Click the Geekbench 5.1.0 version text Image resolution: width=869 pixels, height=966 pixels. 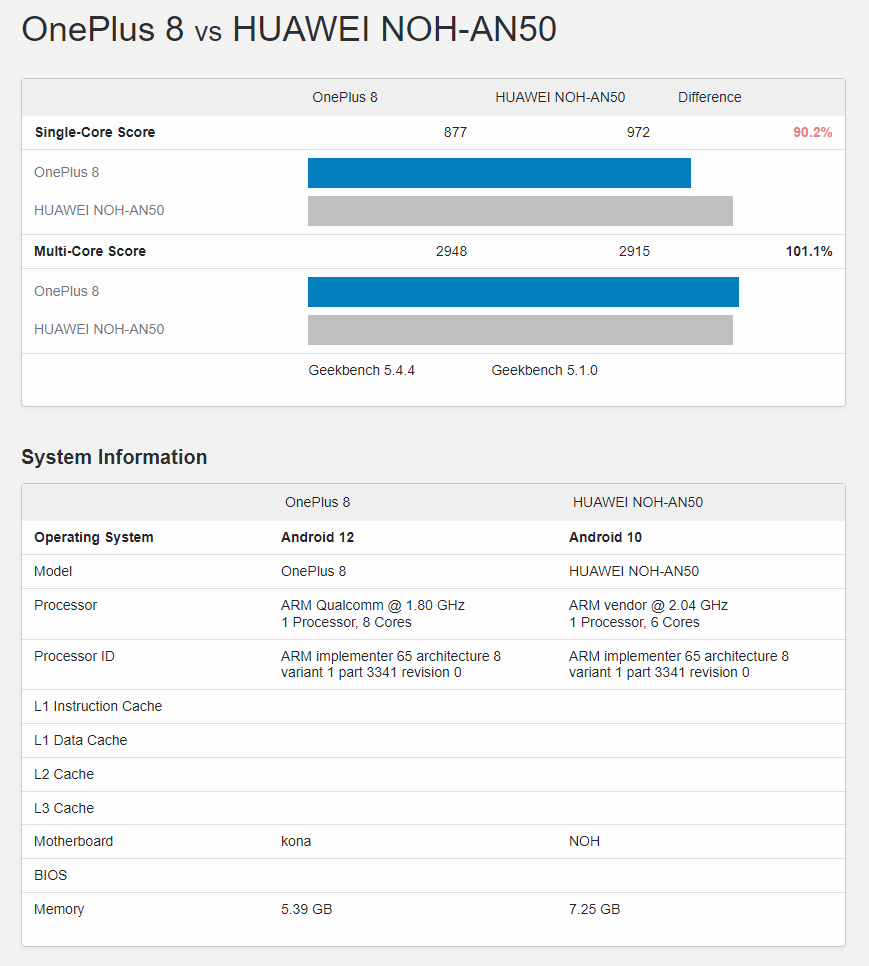pos(544,370)
